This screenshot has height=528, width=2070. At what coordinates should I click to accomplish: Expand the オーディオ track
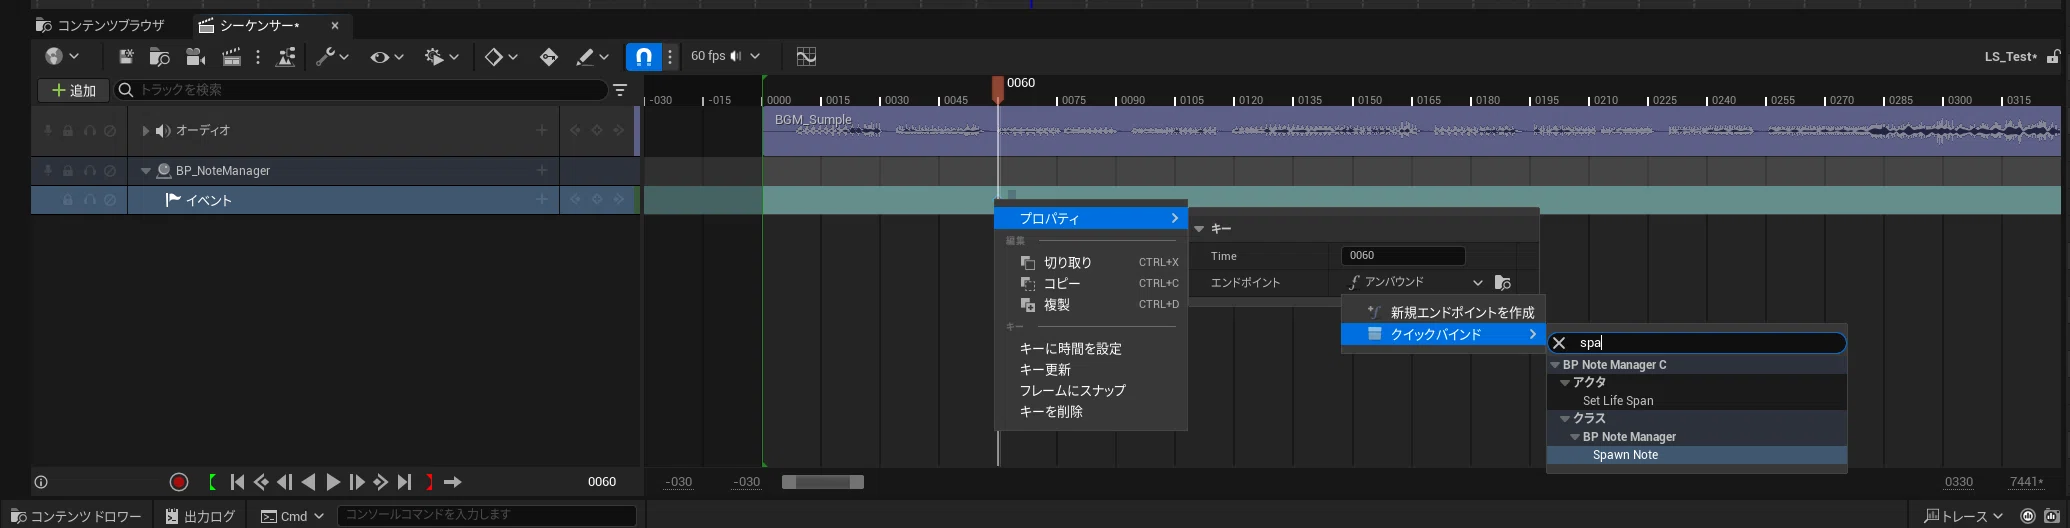point(145,131)
